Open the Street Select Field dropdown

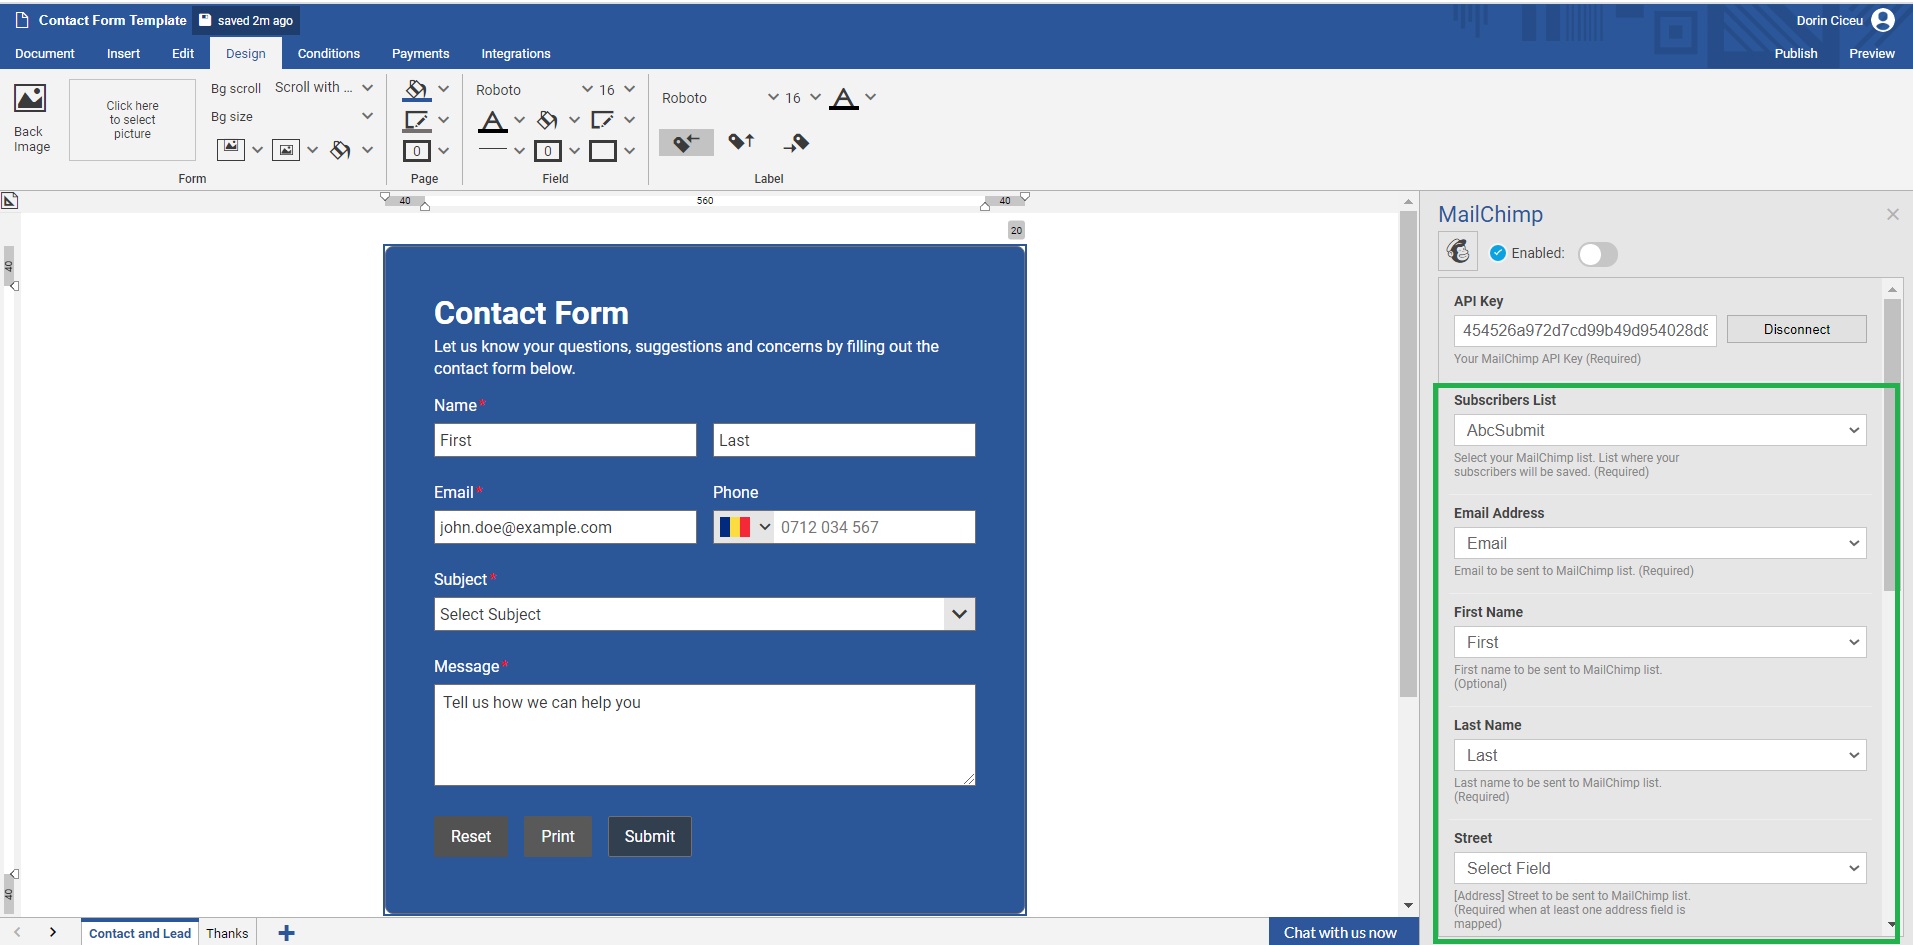(x=1659, y=868)
